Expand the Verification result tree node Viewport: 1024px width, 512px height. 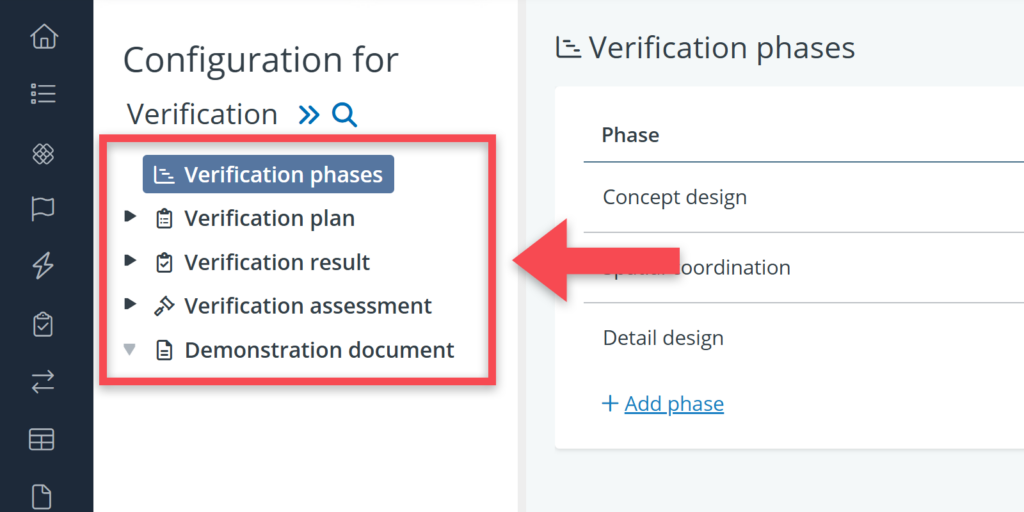[130, 261]
